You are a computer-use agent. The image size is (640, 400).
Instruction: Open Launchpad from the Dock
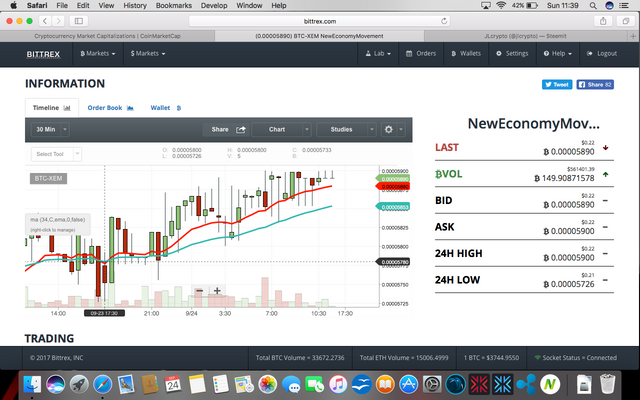point(79,384)
